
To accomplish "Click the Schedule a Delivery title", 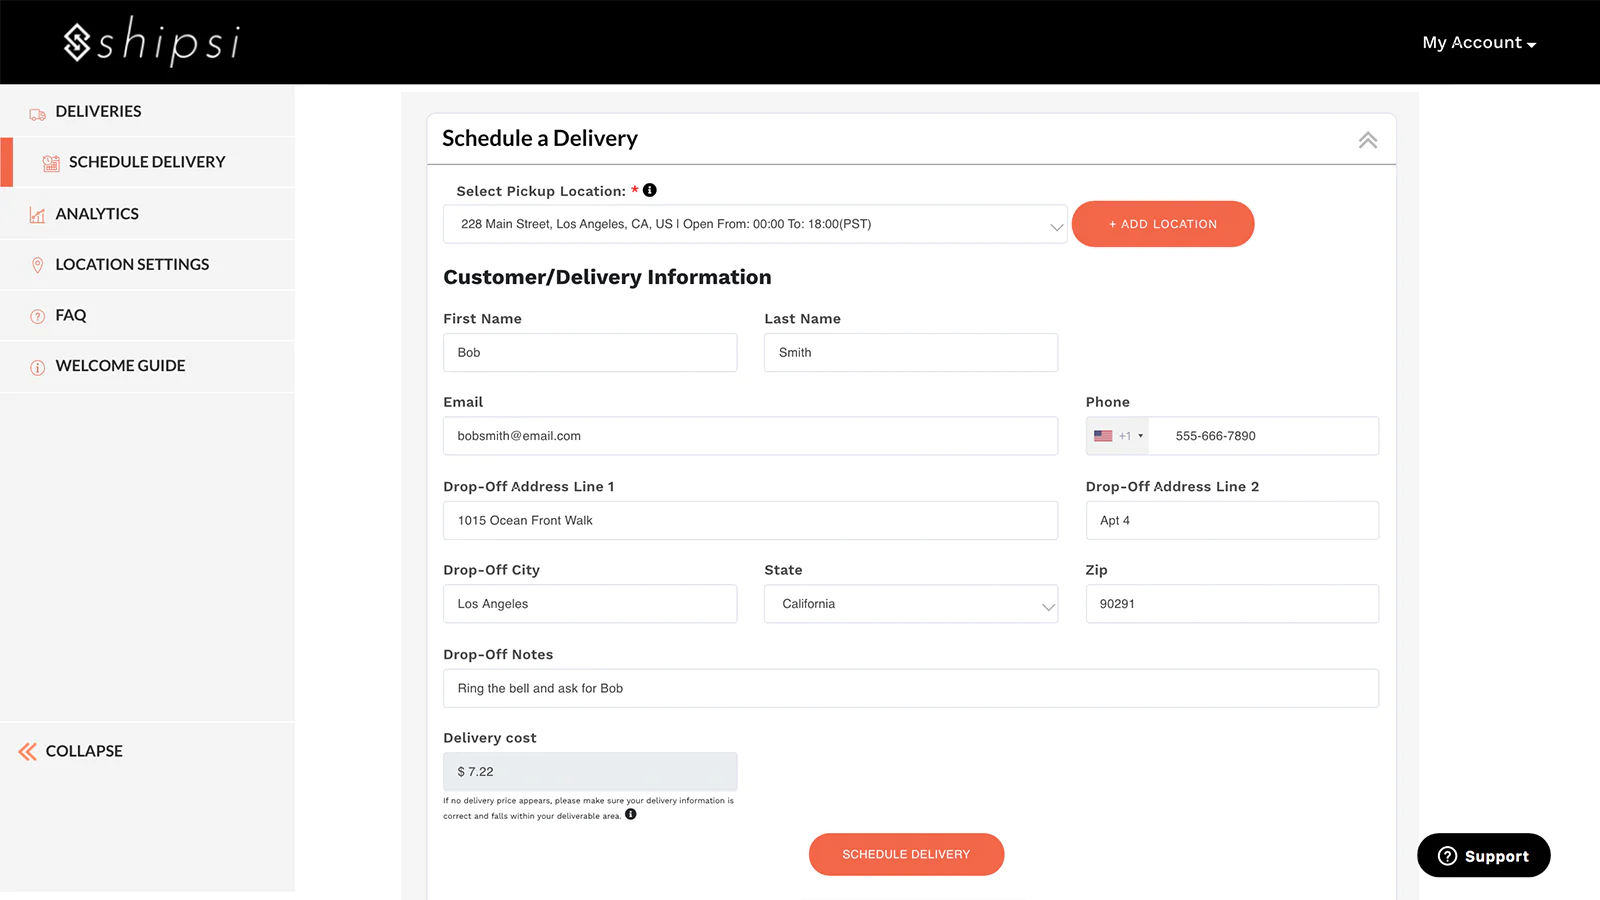I will pos(540,138).
